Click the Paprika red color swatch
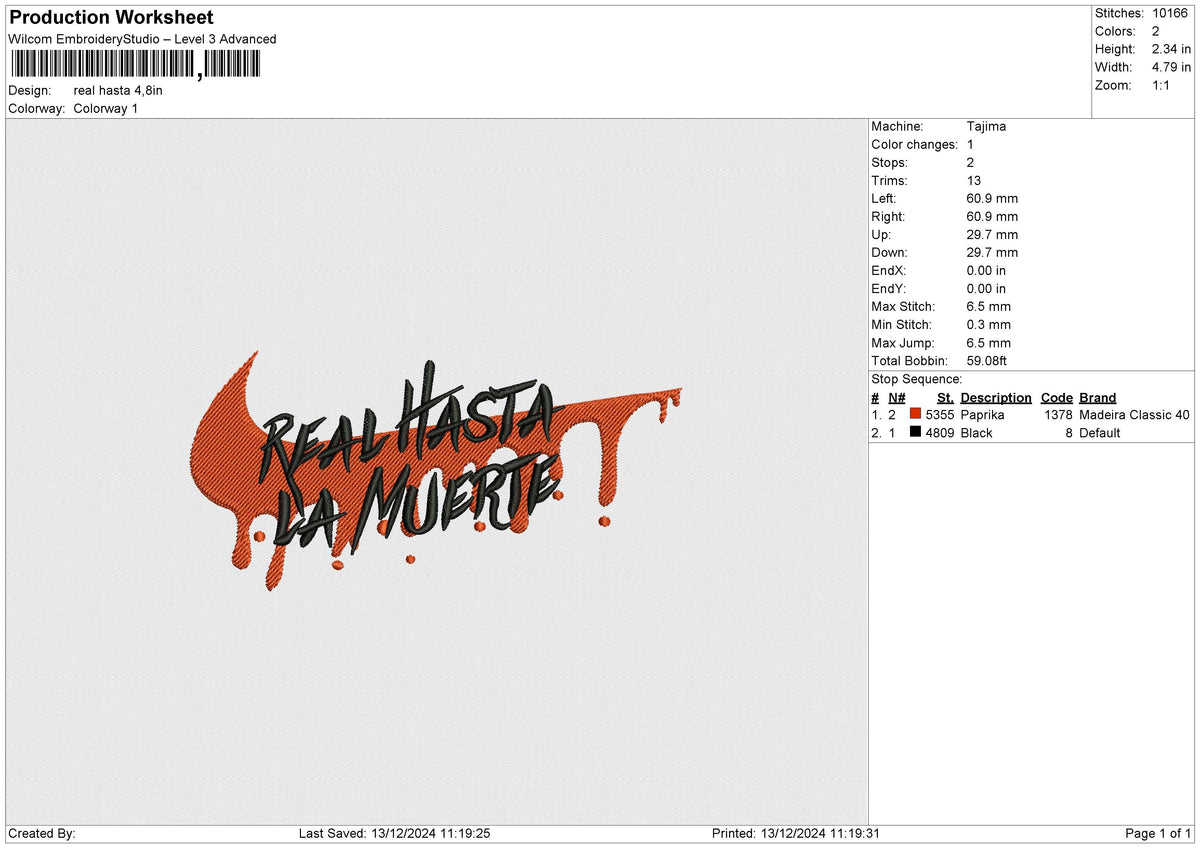Viewport: 1200px width, 848px height. 915,414
